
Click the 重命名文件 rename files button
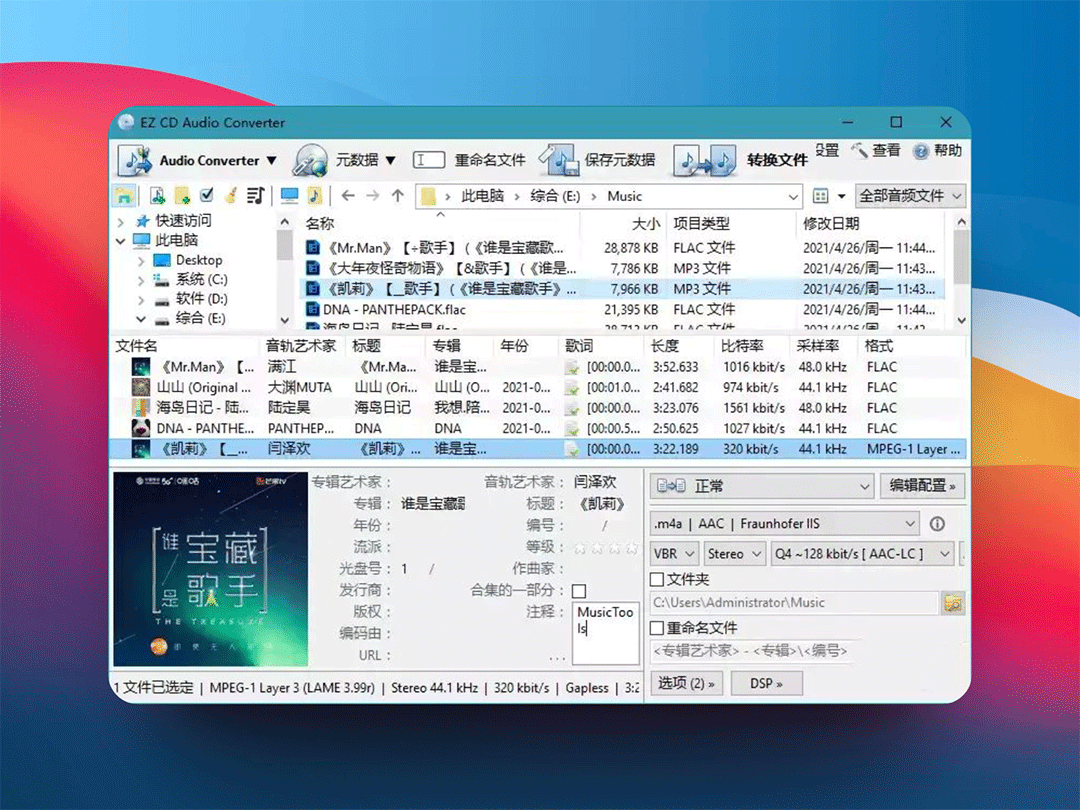469,160
